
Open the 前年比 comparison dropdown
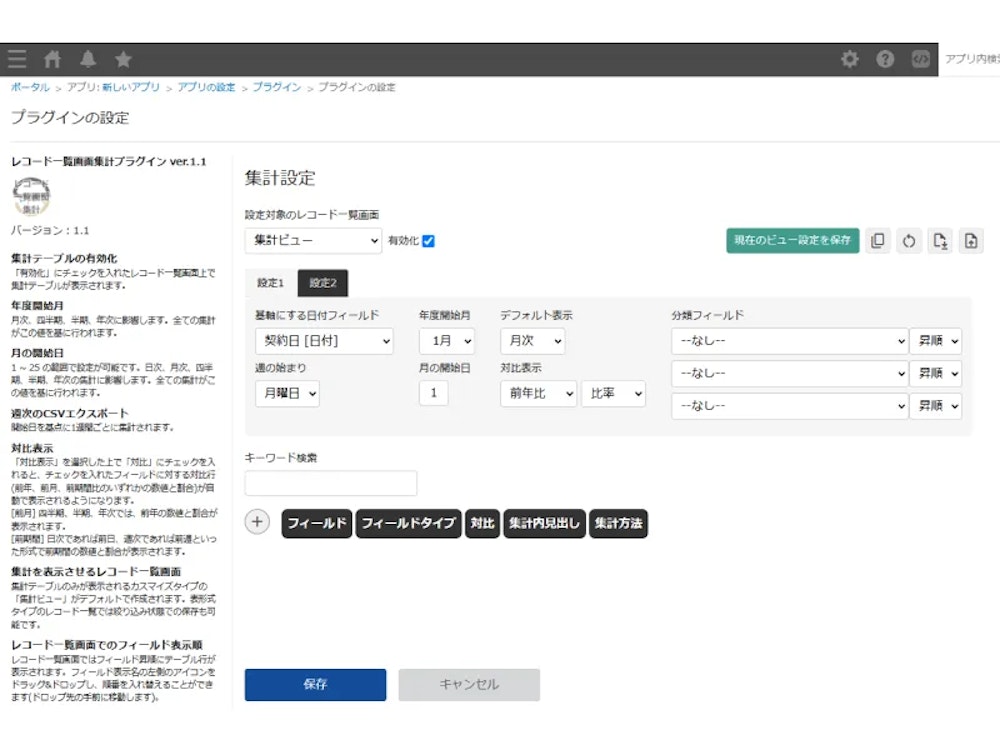click(538, 393)
